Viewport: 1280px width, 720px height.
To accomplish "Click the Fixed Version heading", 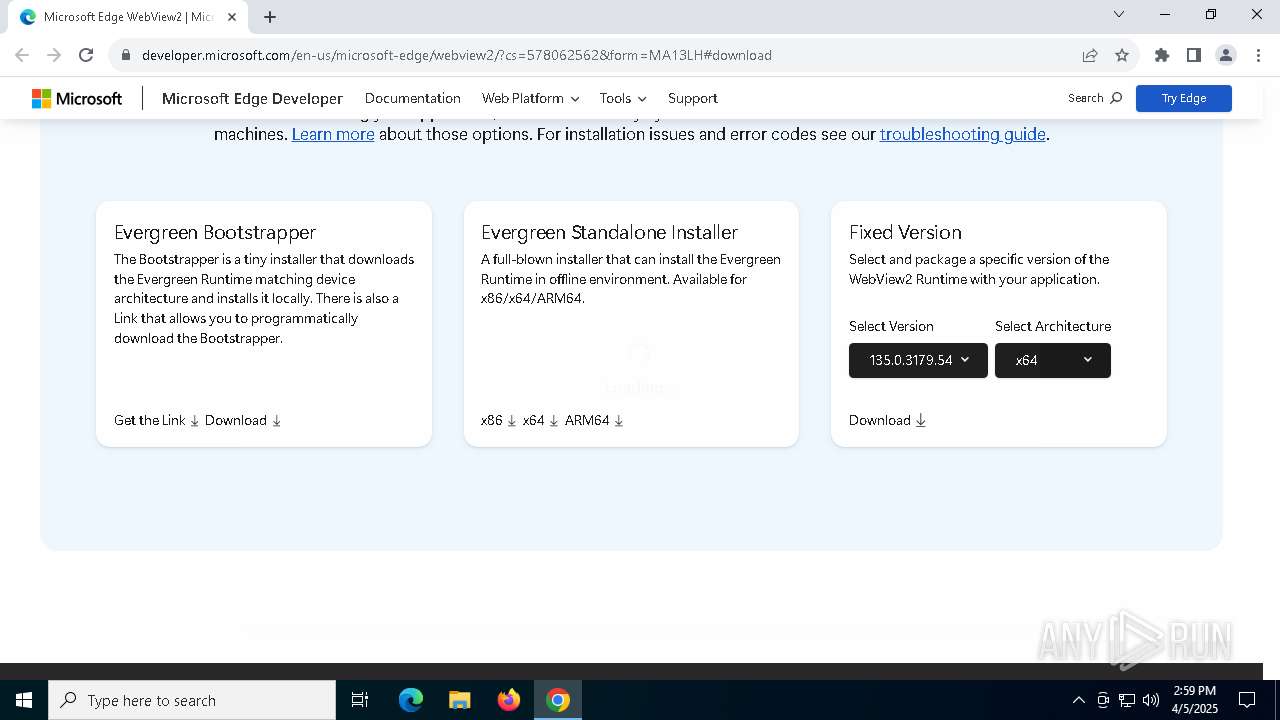I will click(905, 232).
